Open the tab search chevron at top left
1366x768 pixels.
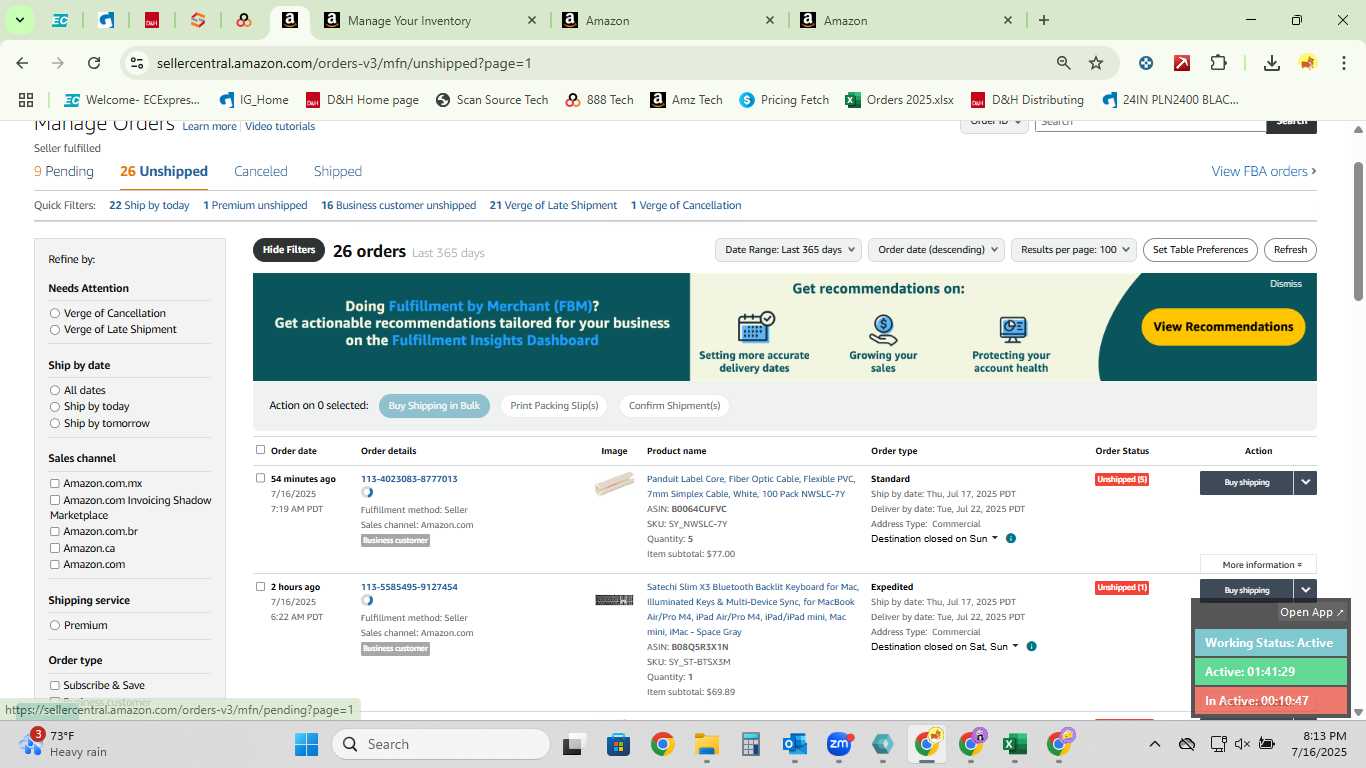[x=19, y=20]
